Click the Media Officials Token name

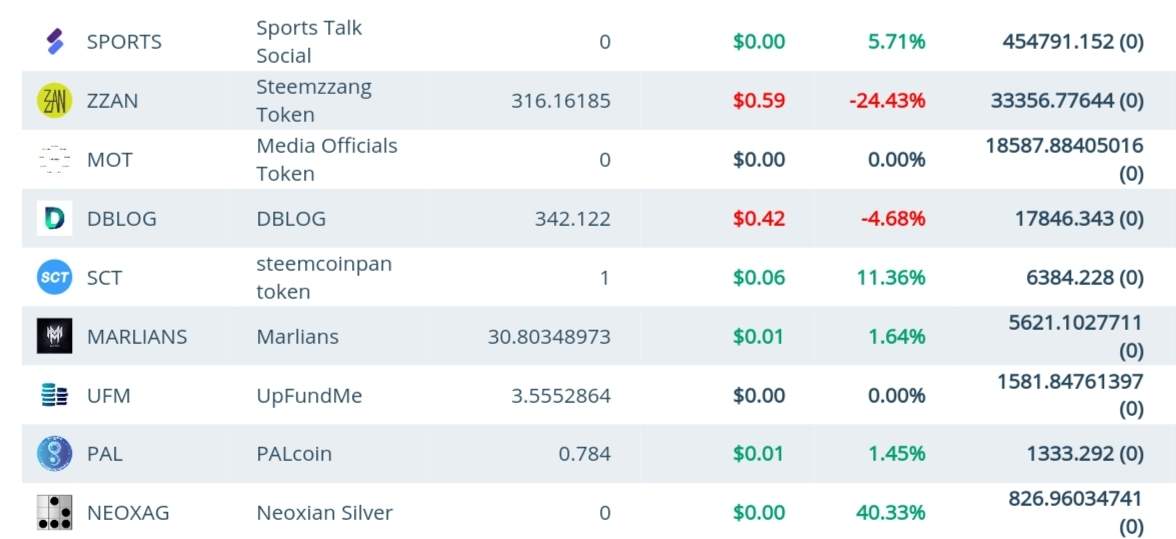pos(327,160)
